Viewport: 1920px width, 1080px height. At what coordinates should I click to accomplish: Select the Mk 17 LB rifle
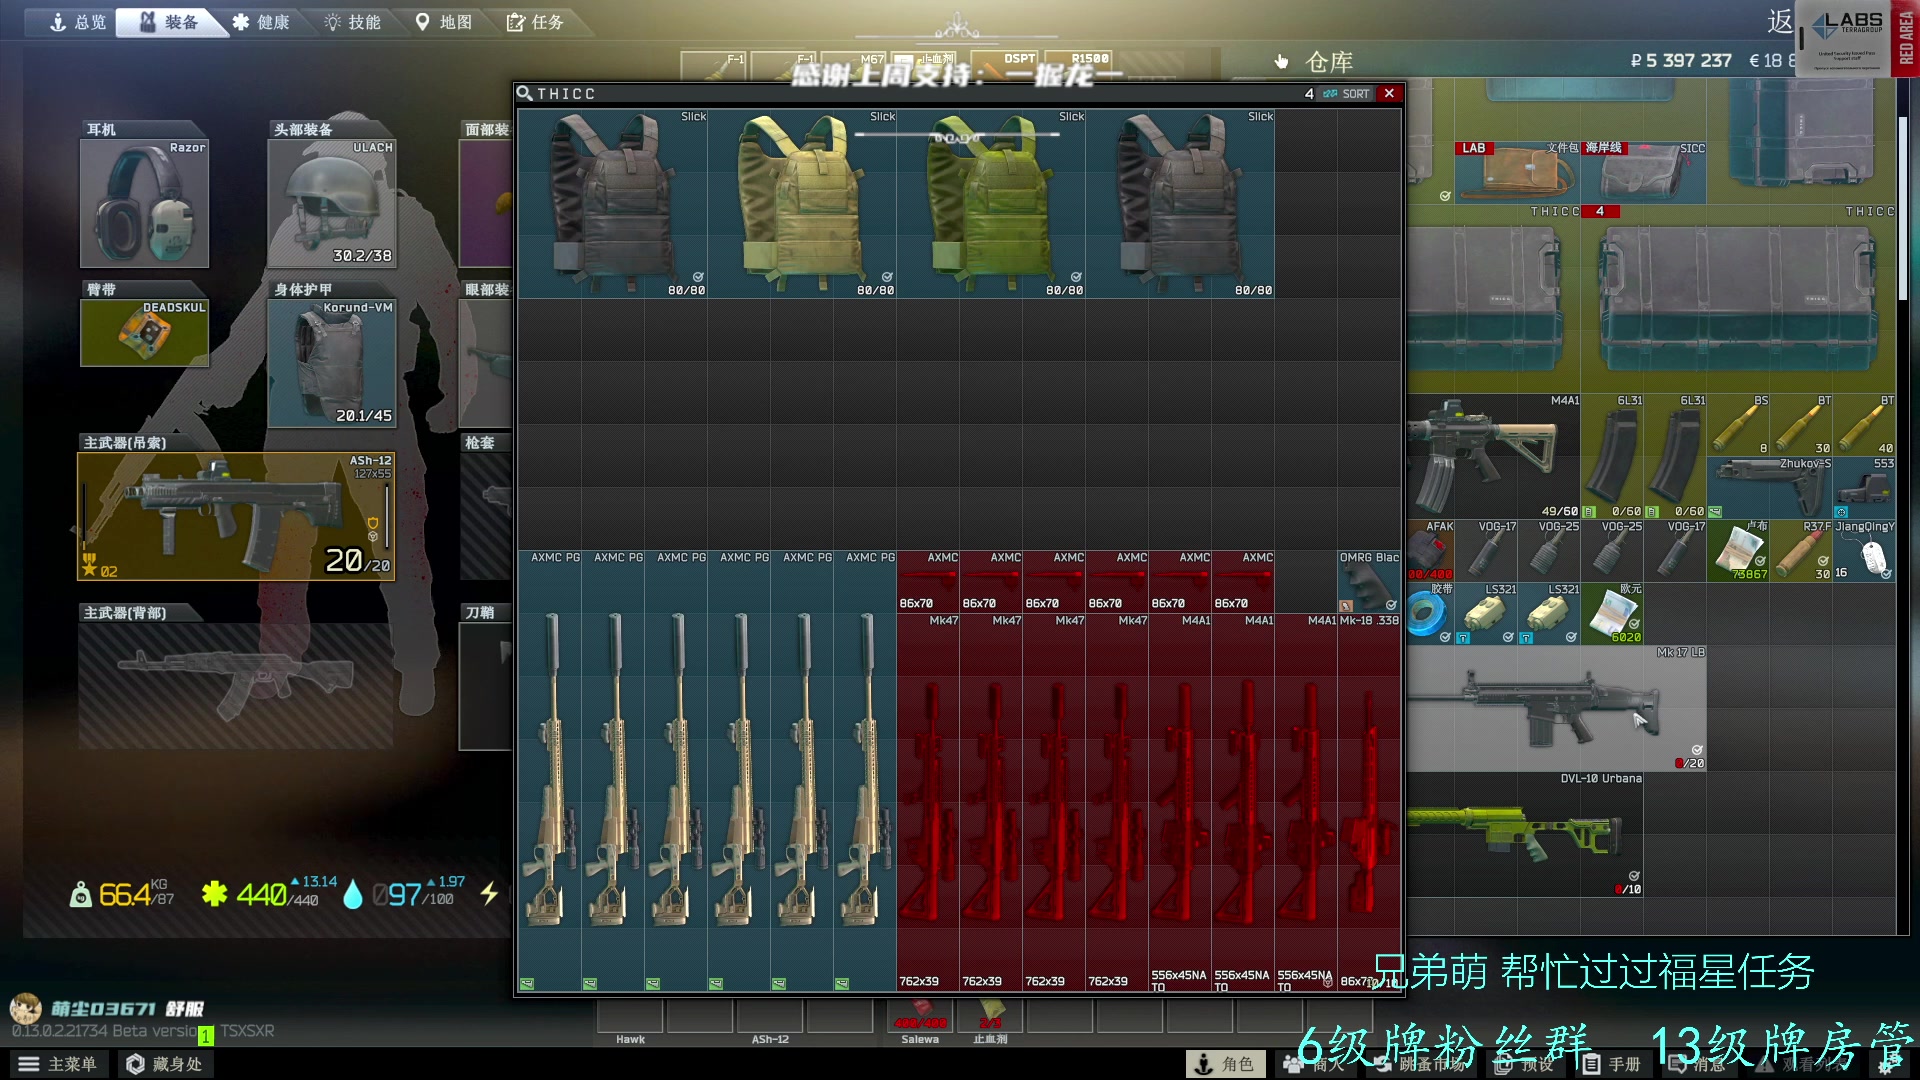[x=1556, y=708]
